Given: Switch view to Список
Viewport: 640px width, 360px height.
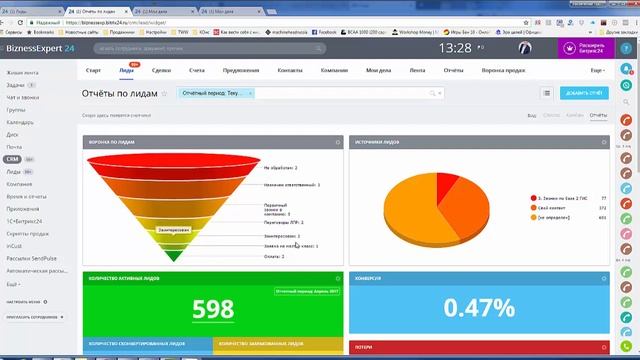Looking at the screenshot, I should pos(551,116).
